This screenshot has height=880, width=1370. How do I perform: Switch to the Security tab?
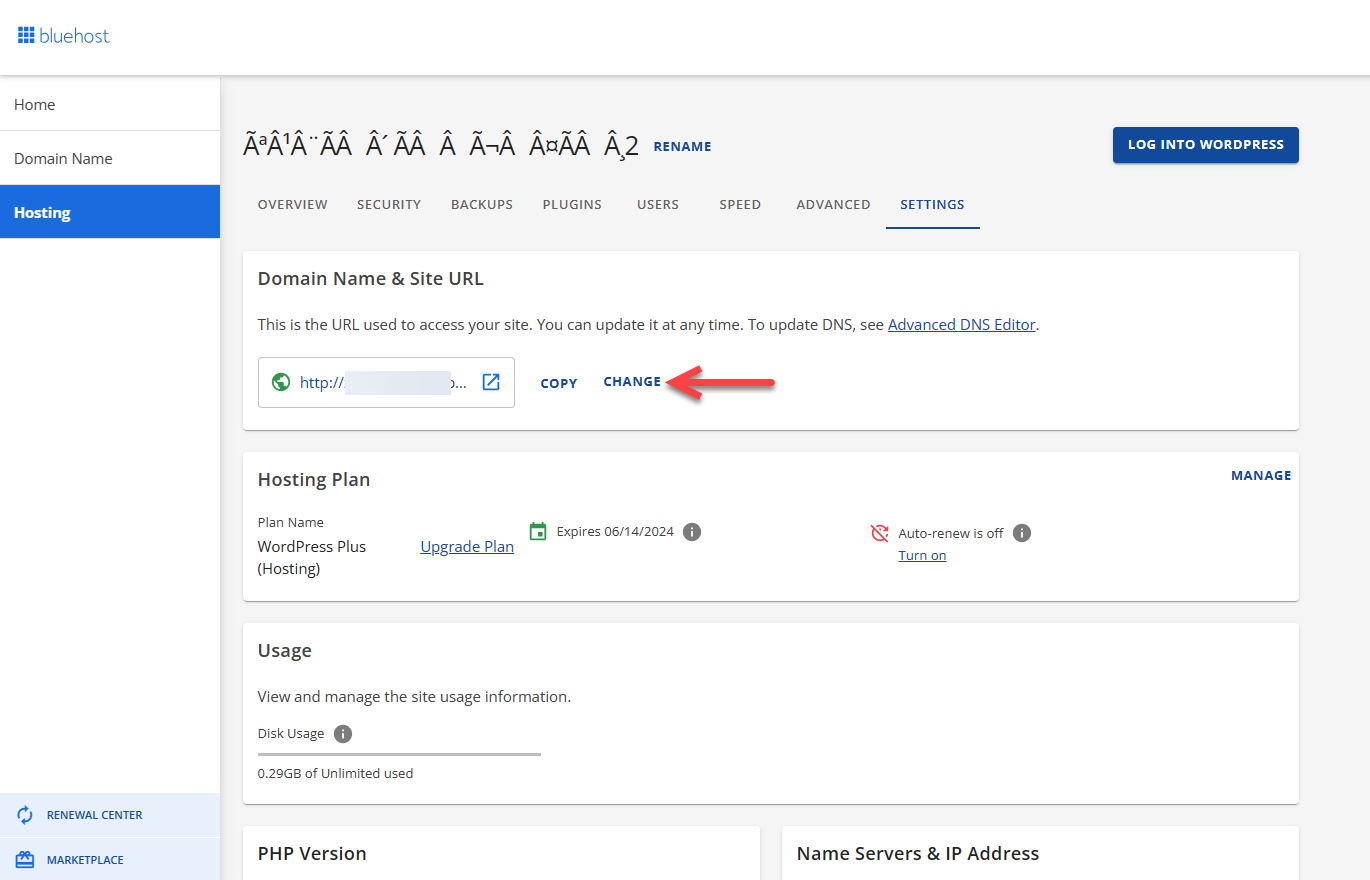(389, 204)
